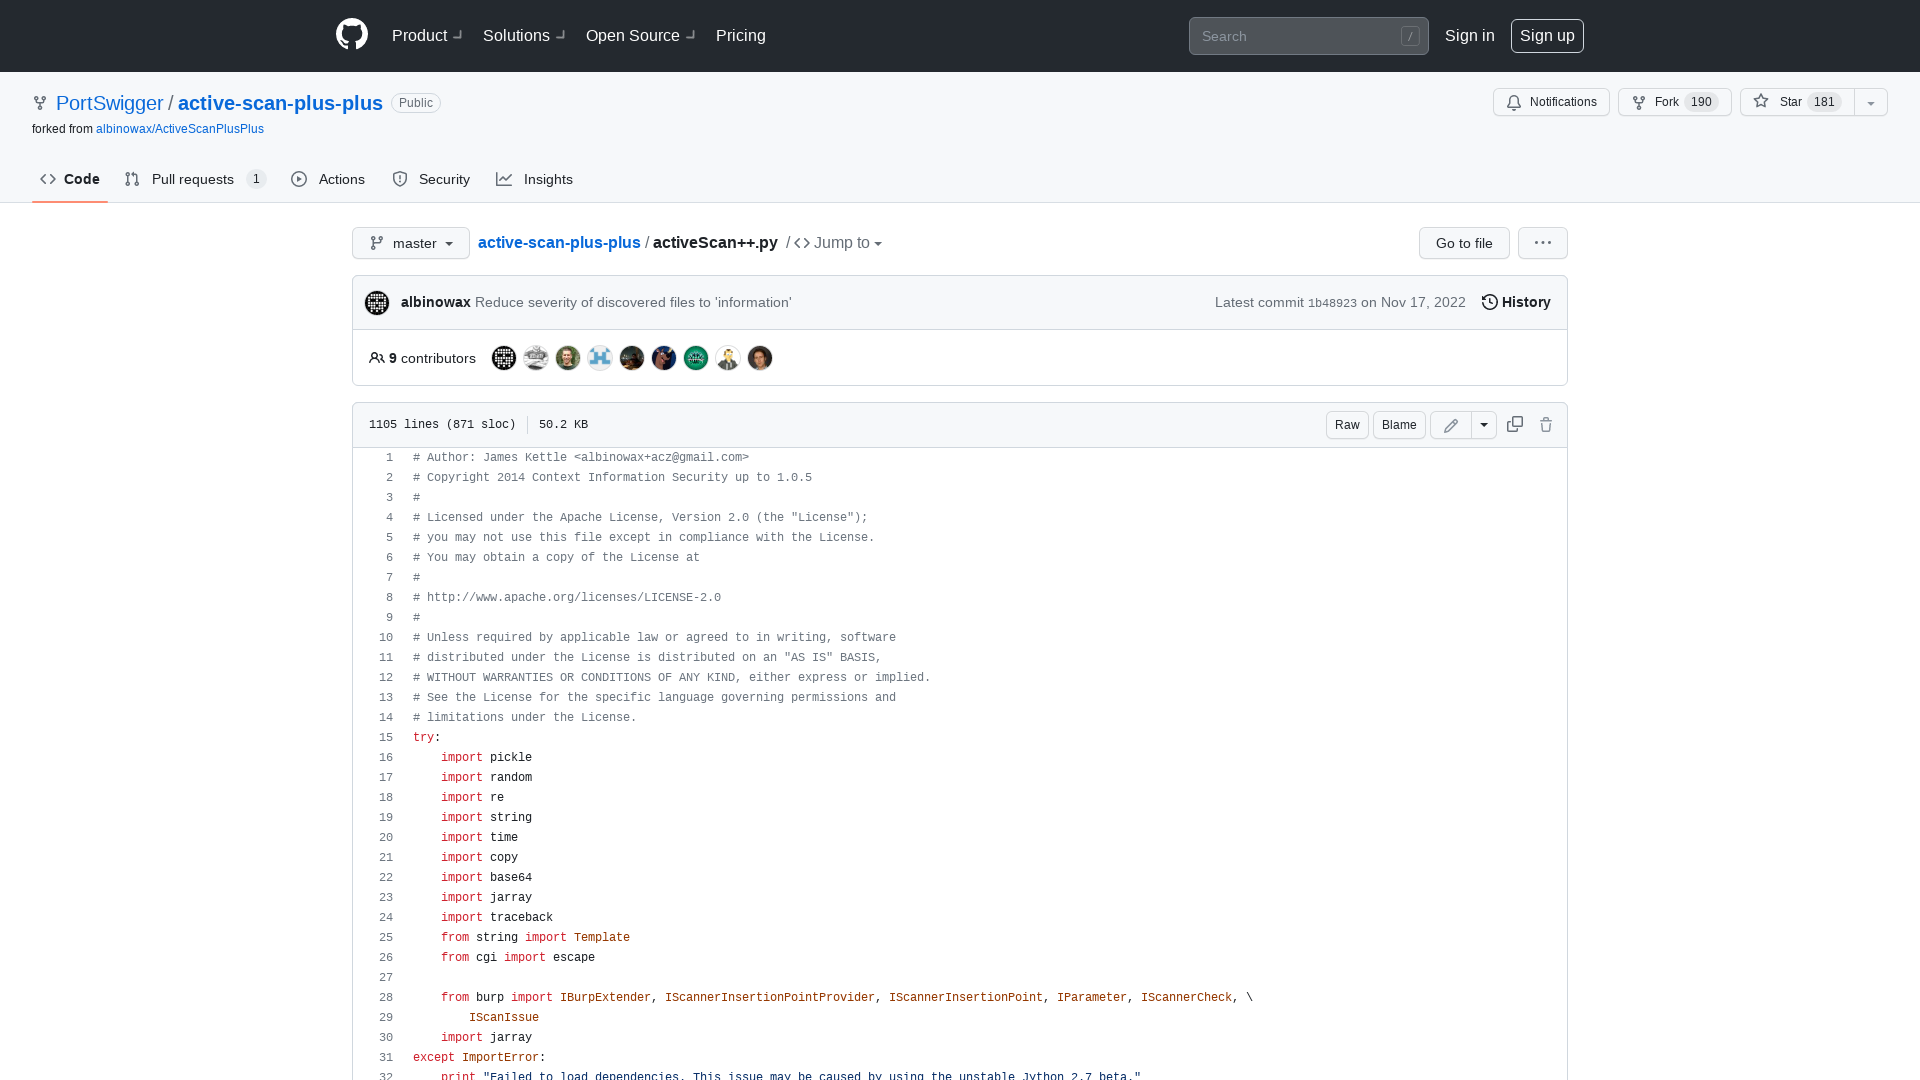Click the fourth contributor avatar with blue pattern
Image resolution: width=1920 pixels, height=1080 pixels.
(600, 358)
